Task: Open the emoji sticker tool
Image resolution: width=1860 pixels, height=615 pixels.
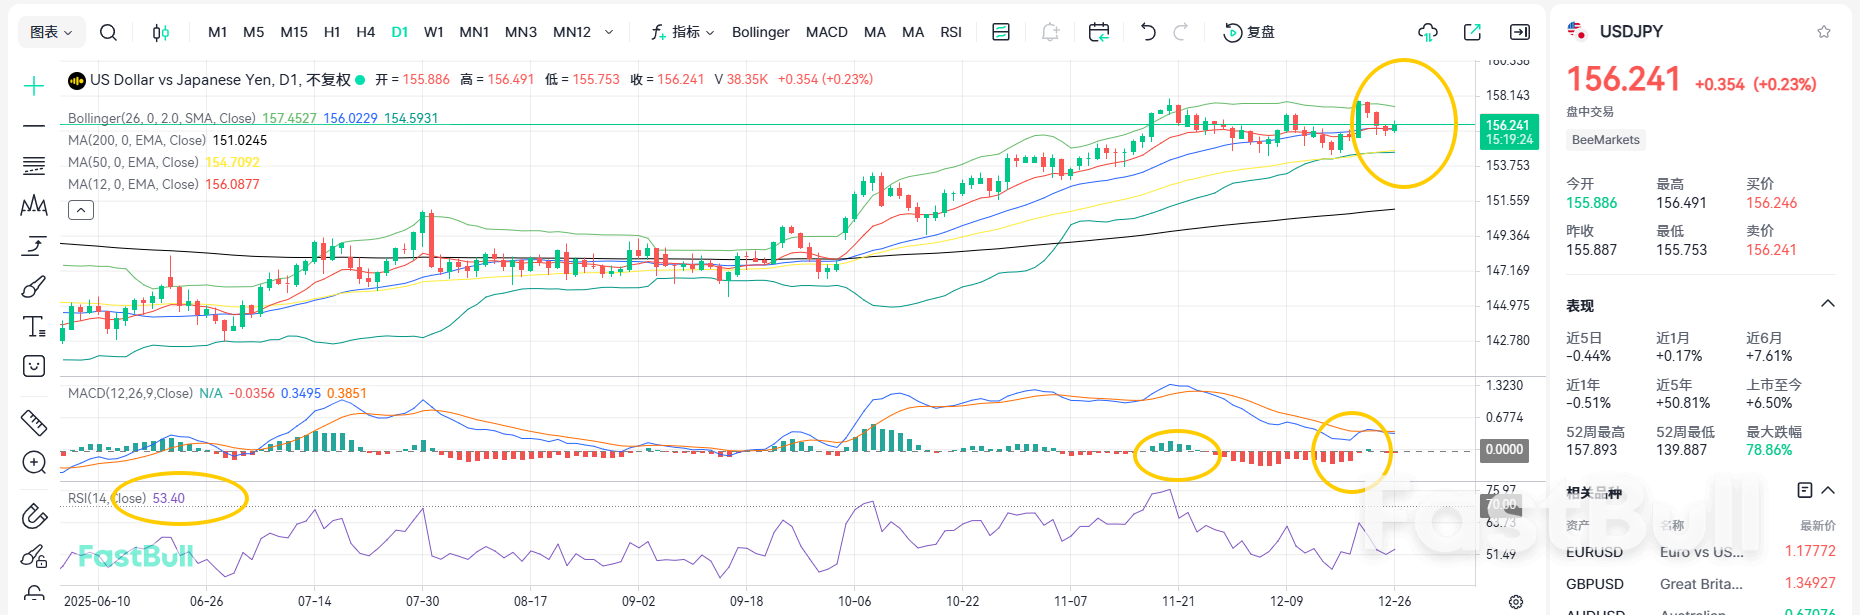Action: 34,366
